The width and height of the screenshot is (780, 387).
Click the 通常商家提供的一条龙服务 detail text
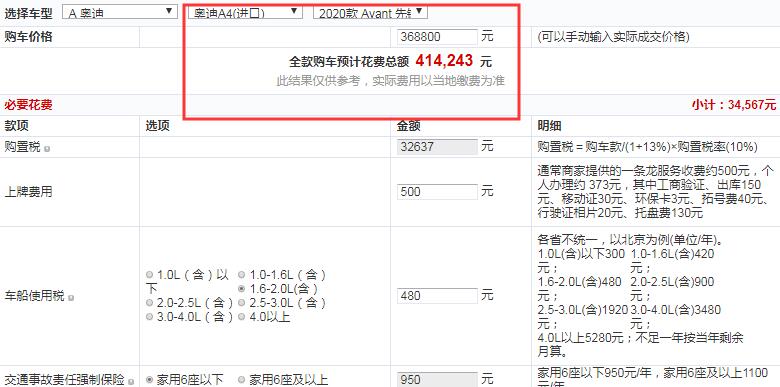656,192
